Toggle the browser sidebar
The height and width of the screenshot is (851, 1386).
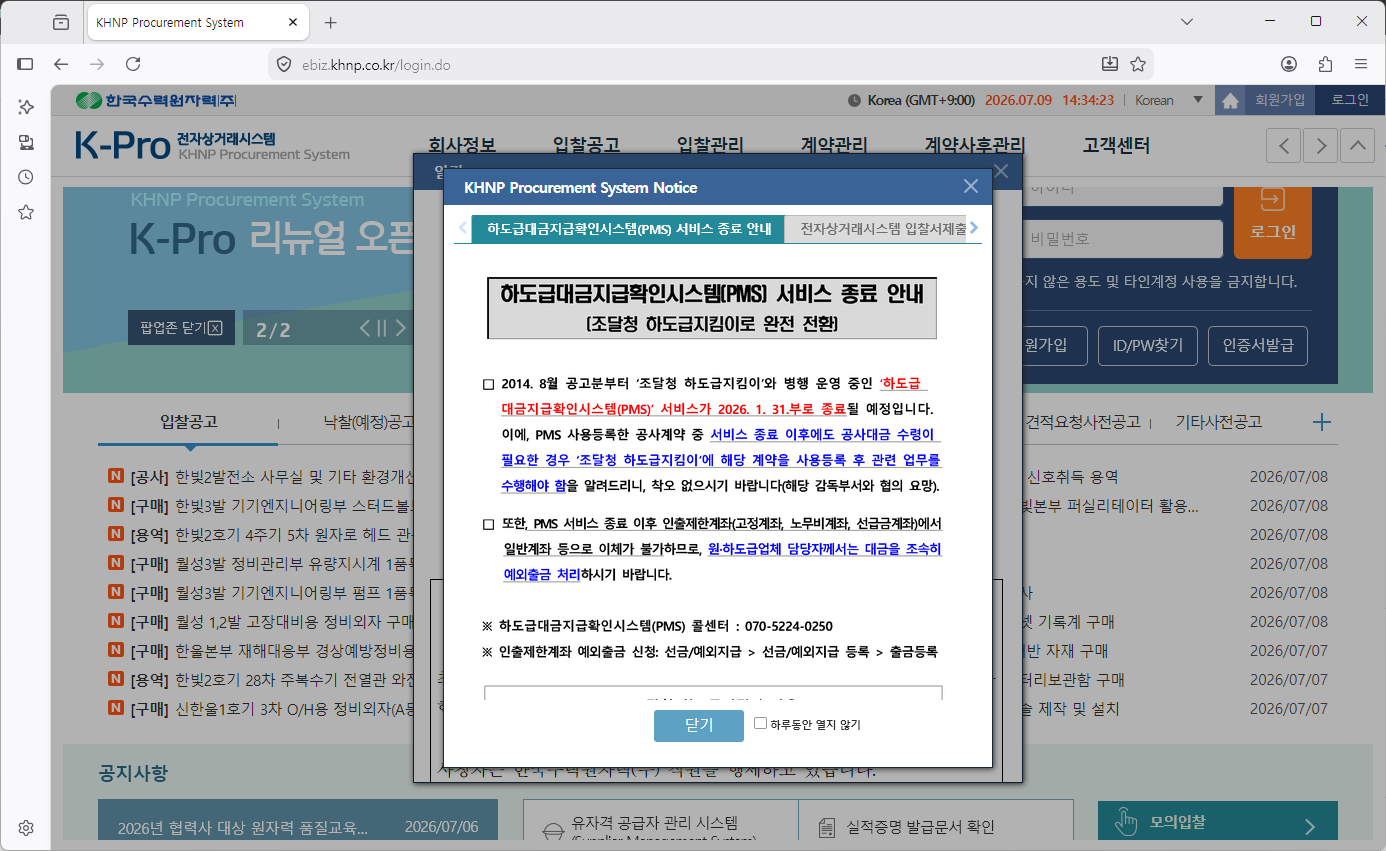click(x=26, y=64)
